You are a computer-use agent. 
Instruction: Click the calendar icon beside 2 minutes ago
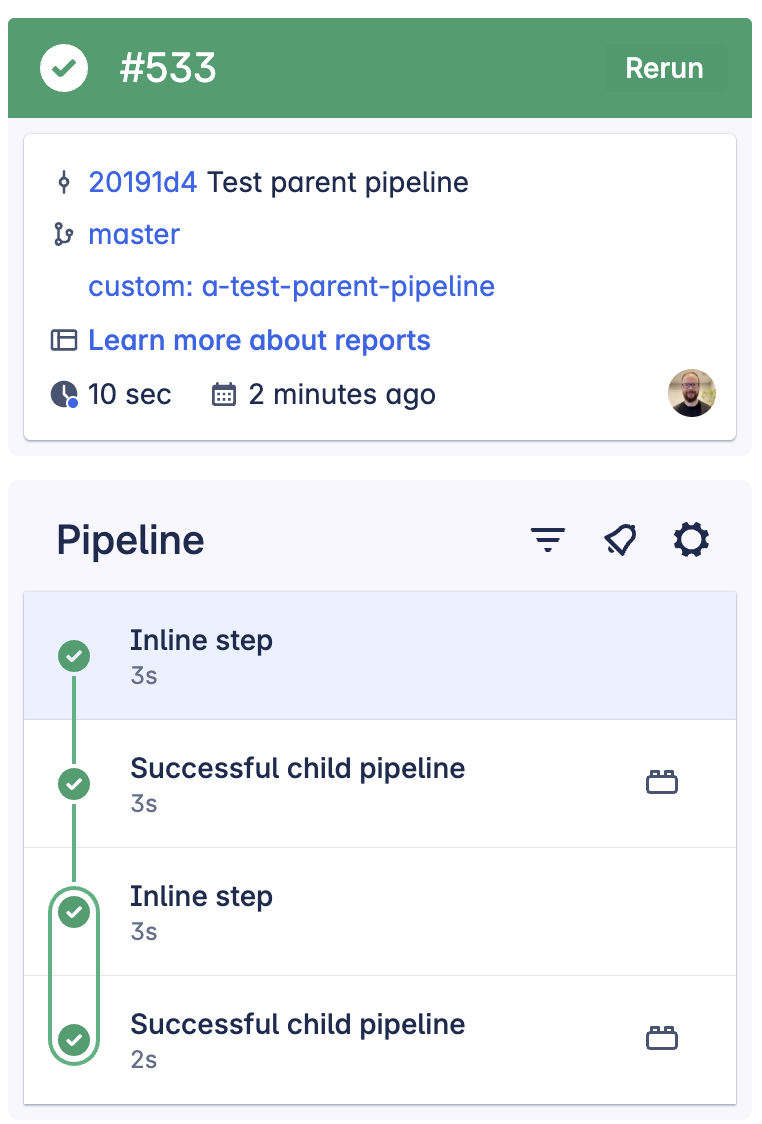222,394
